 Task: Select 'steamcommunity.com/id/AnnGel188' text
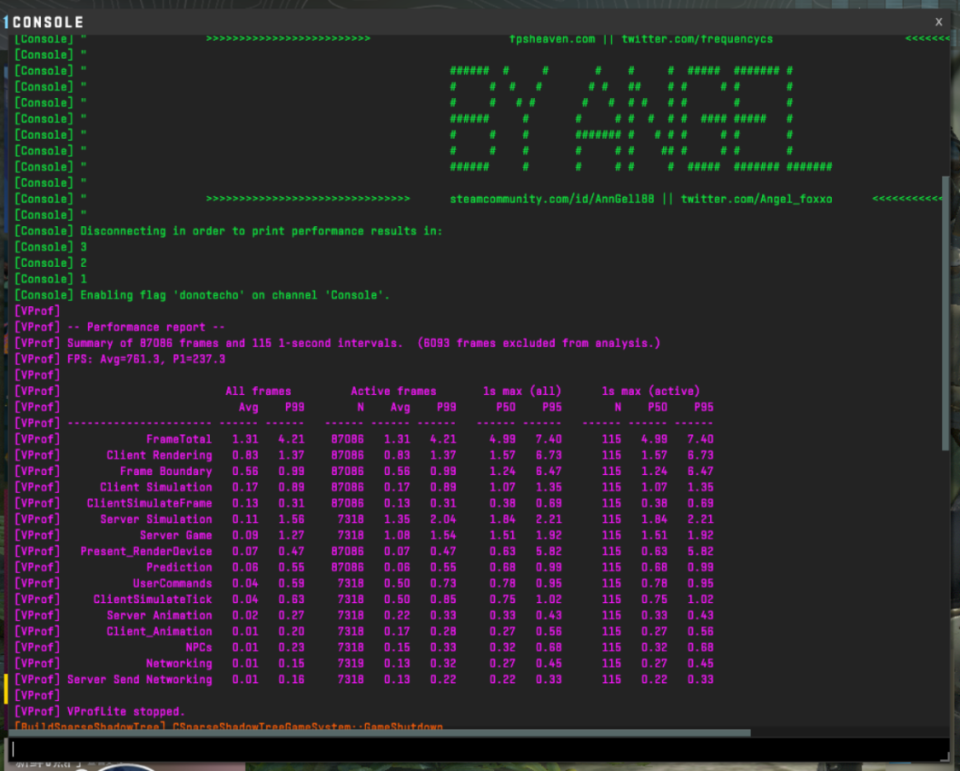tap(552, 199)
